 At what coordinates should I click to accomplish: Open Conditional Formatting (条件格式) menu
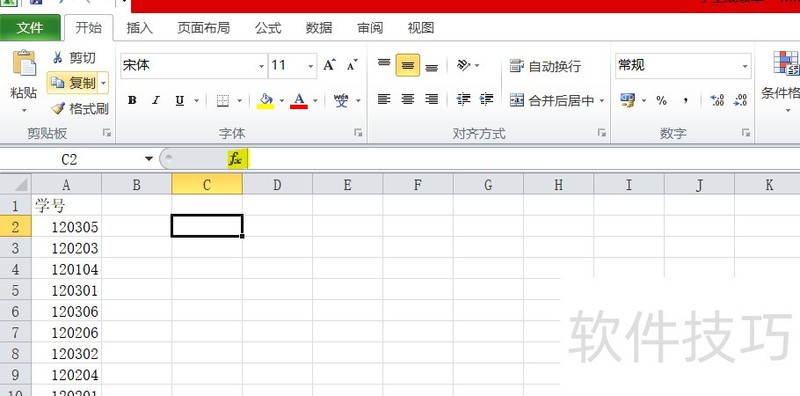782,82
